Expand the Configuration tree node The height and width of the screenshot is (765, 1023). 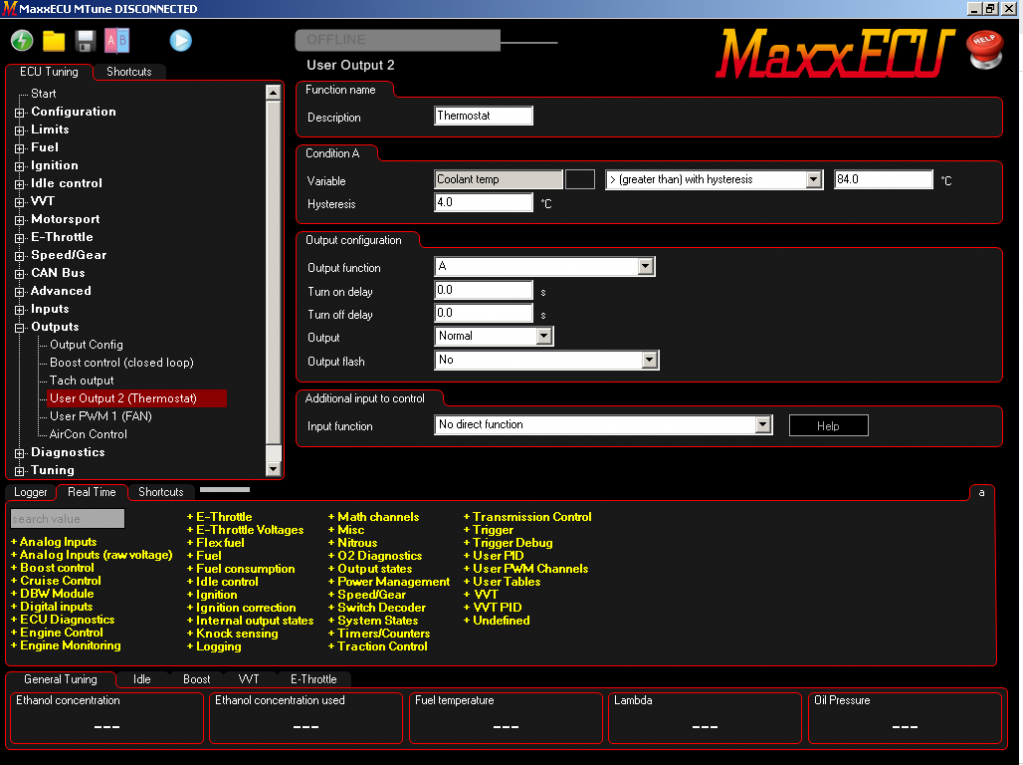point(20,112)
